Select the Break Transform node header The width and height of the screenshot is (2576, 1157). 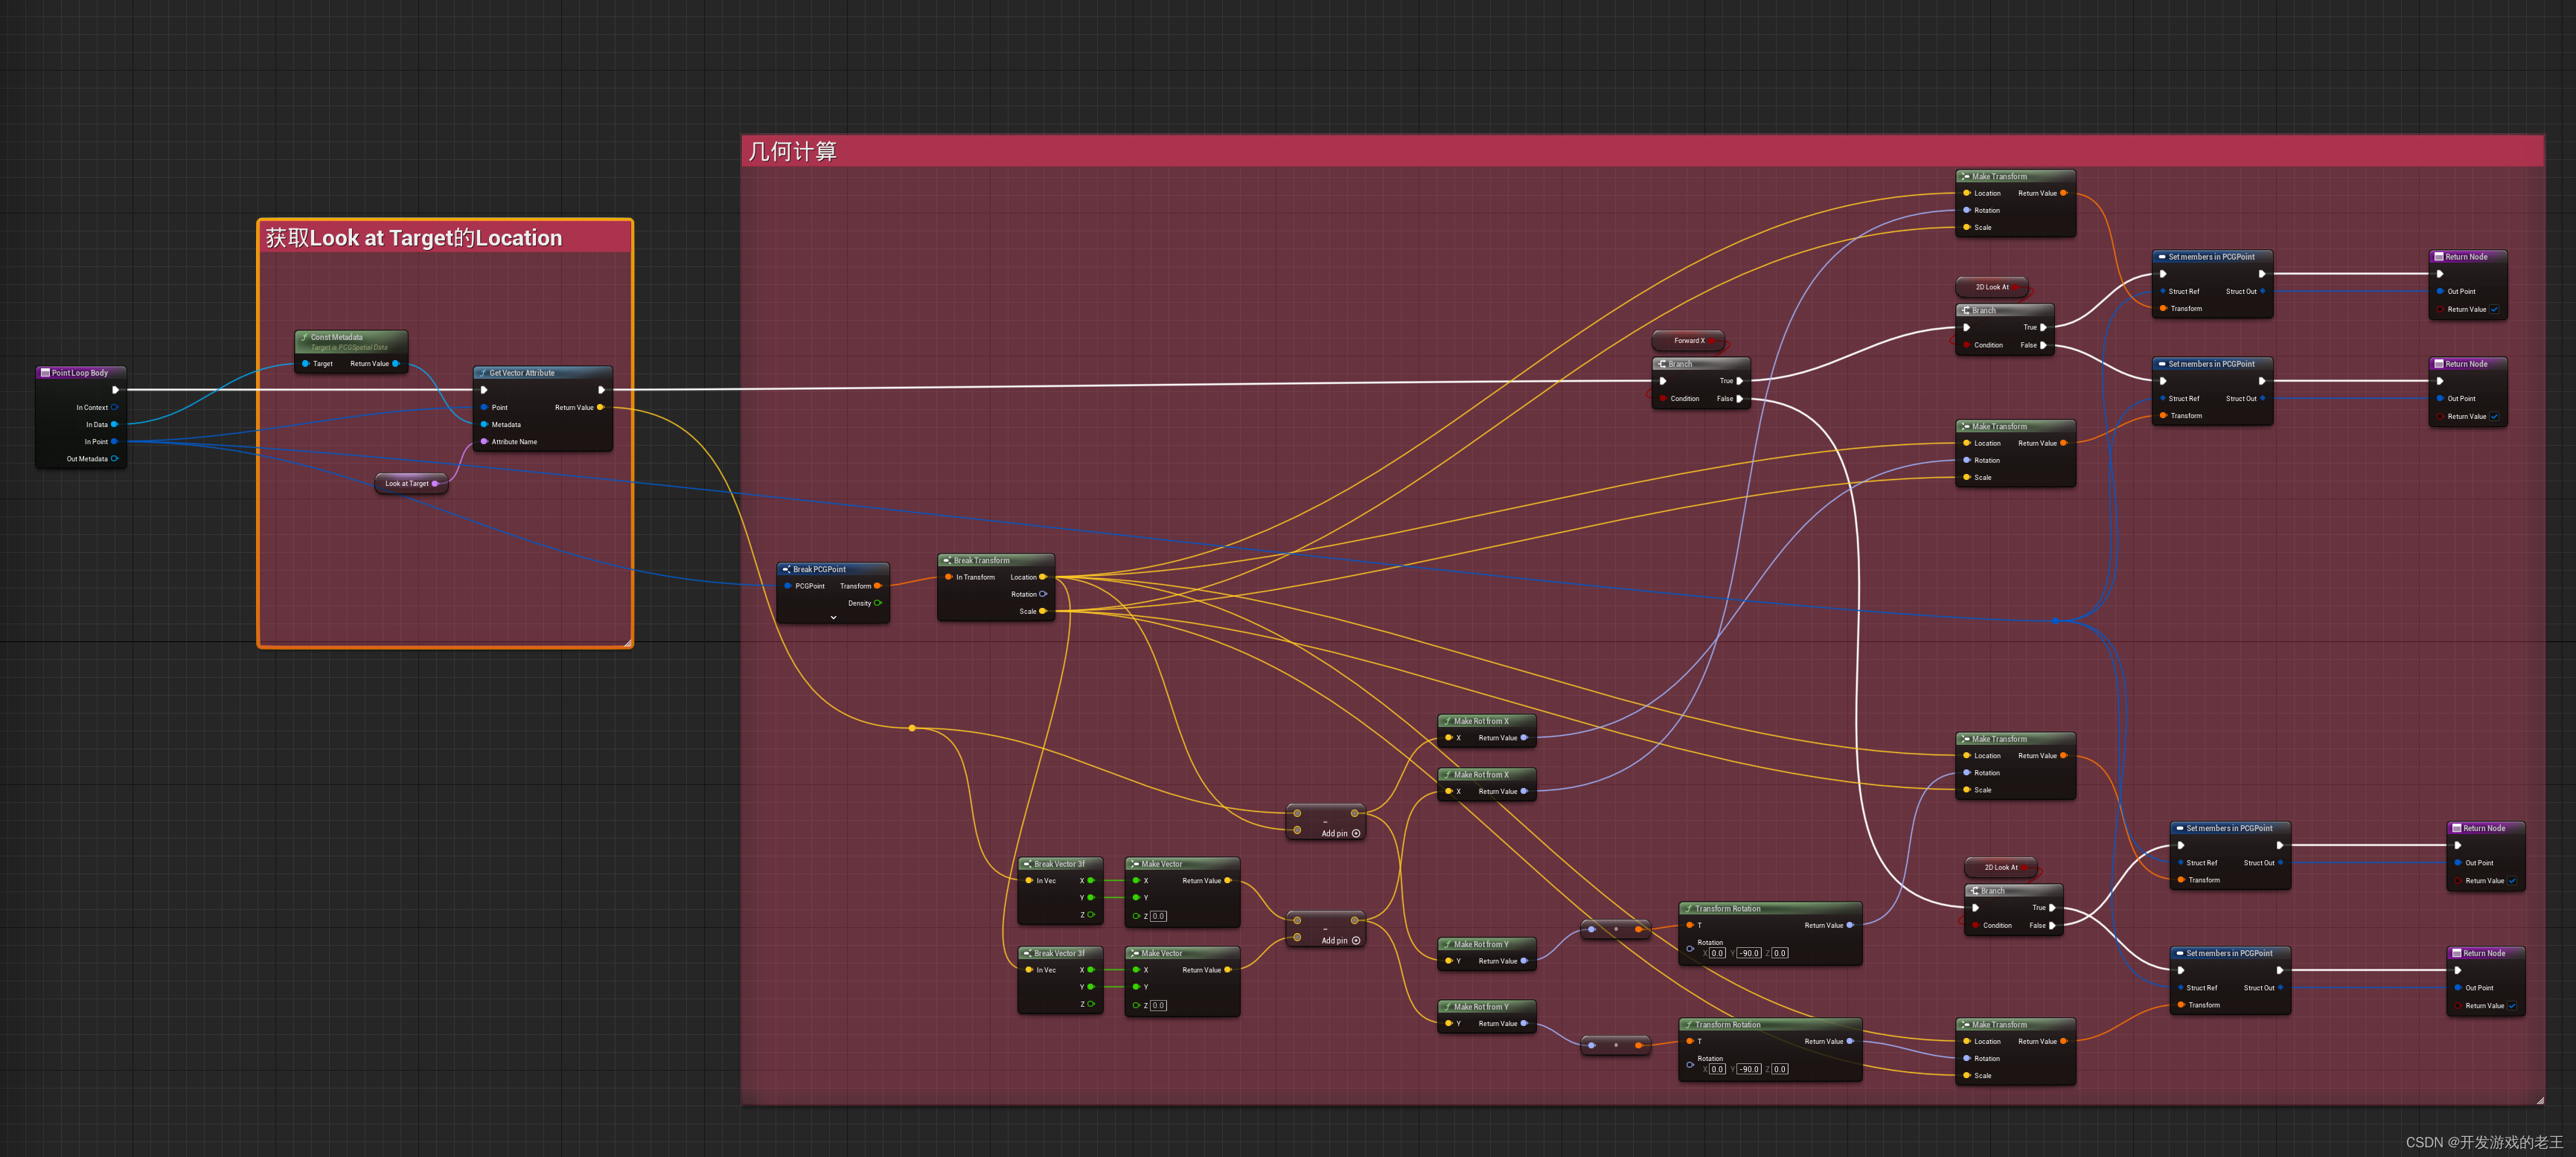(995, 560)
